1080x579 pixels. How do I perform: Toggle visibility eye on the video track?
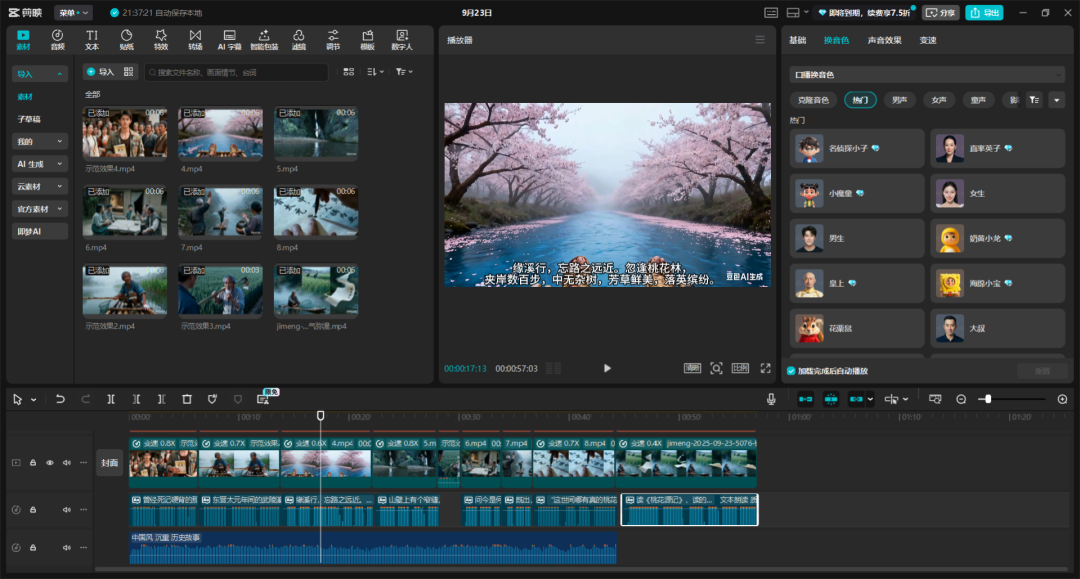coord(50,463)
